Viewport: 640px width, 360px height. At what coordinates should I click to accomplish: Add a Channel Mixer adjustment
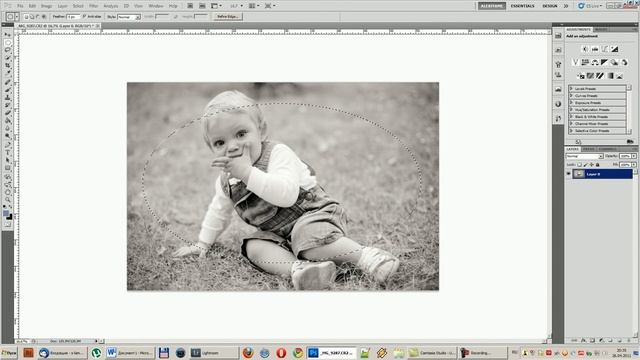pos(624,62)
